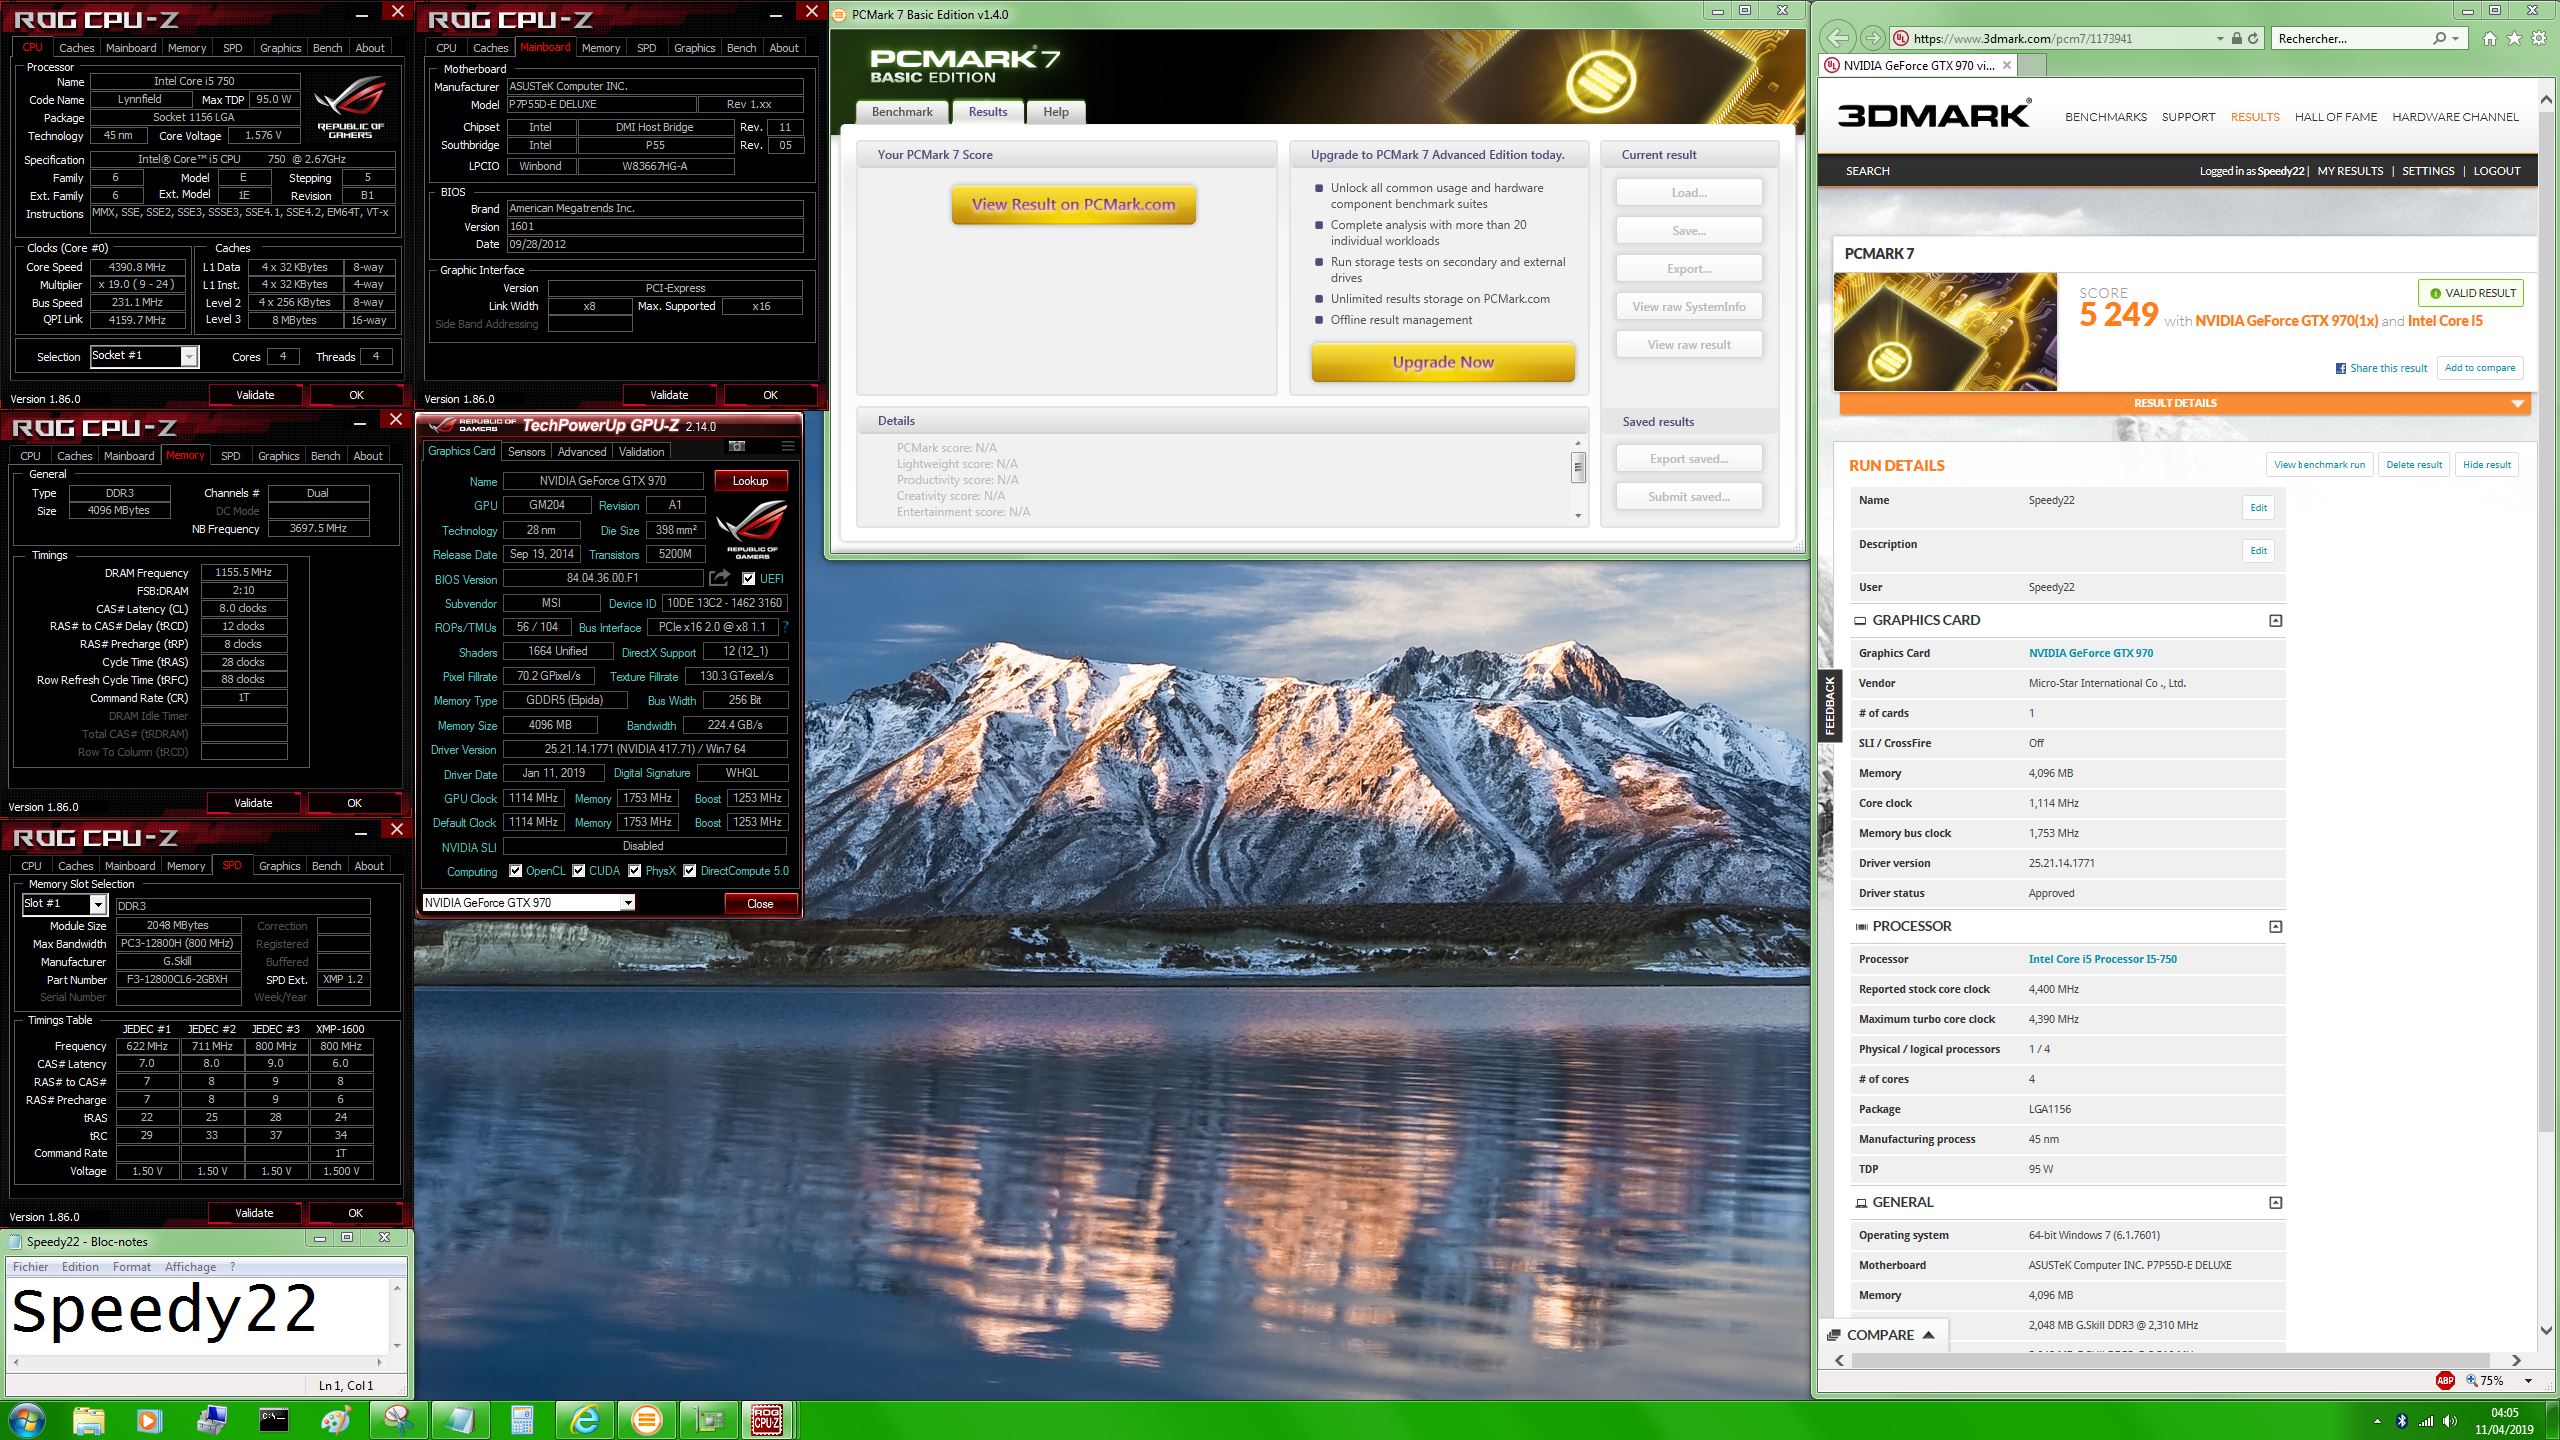The width and height of the screenshot is (2560, 1440).
Task: Click the Internet Explorer forward arrow
Action: (1872, 38)
